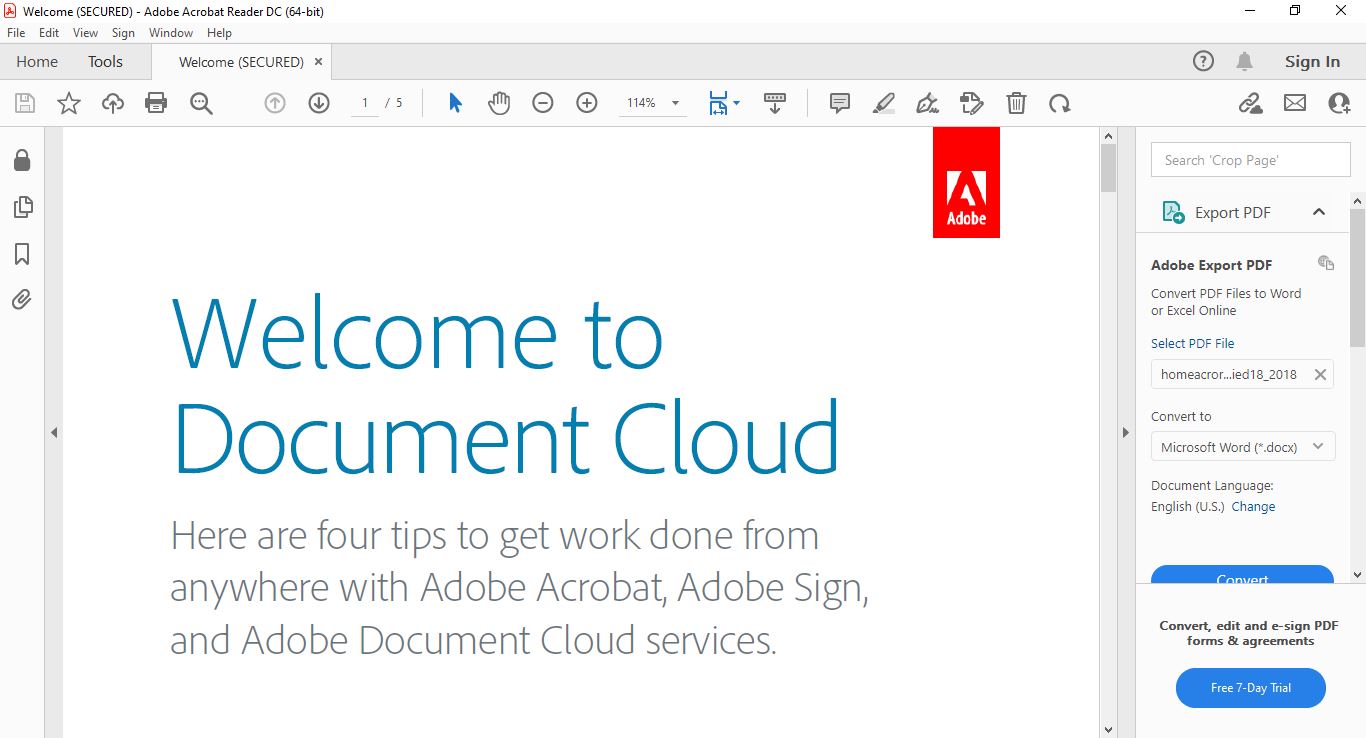Click the Save file icon
This screenshot has width=1366, height=738.
pyautogui.click(x=25, y=103)
